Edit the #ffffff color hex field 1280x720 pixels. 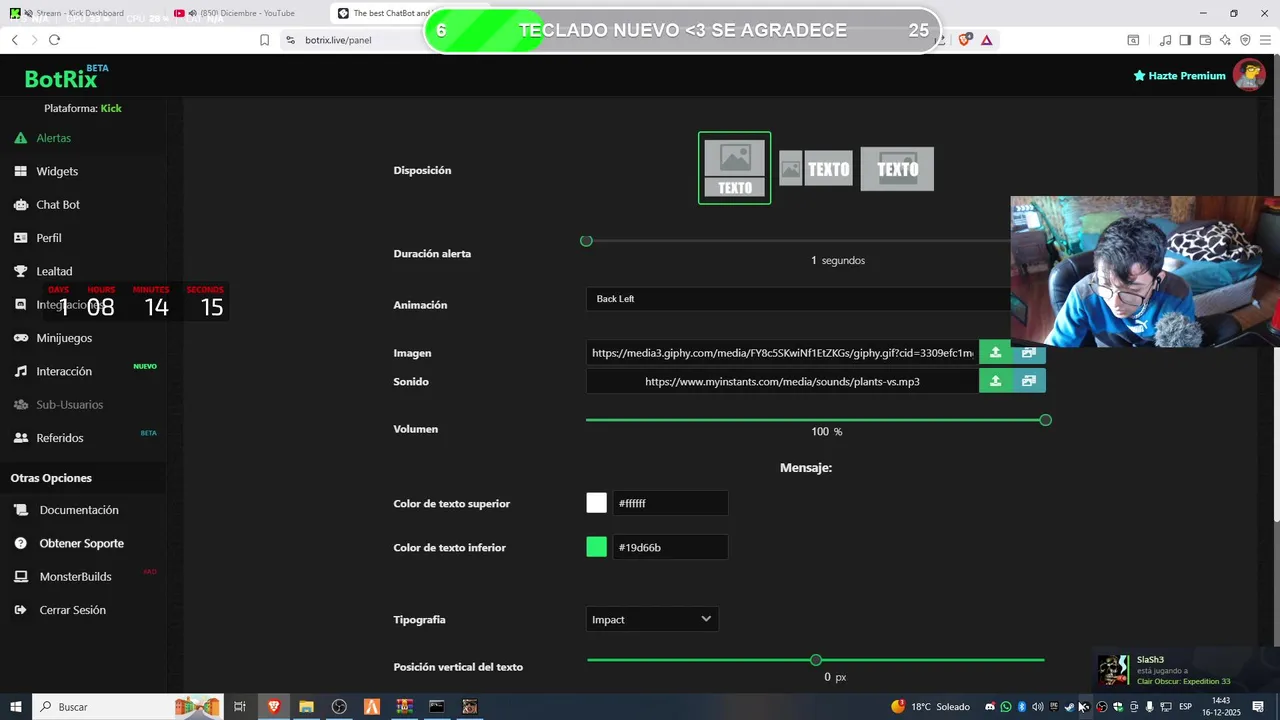pos(670,503)
